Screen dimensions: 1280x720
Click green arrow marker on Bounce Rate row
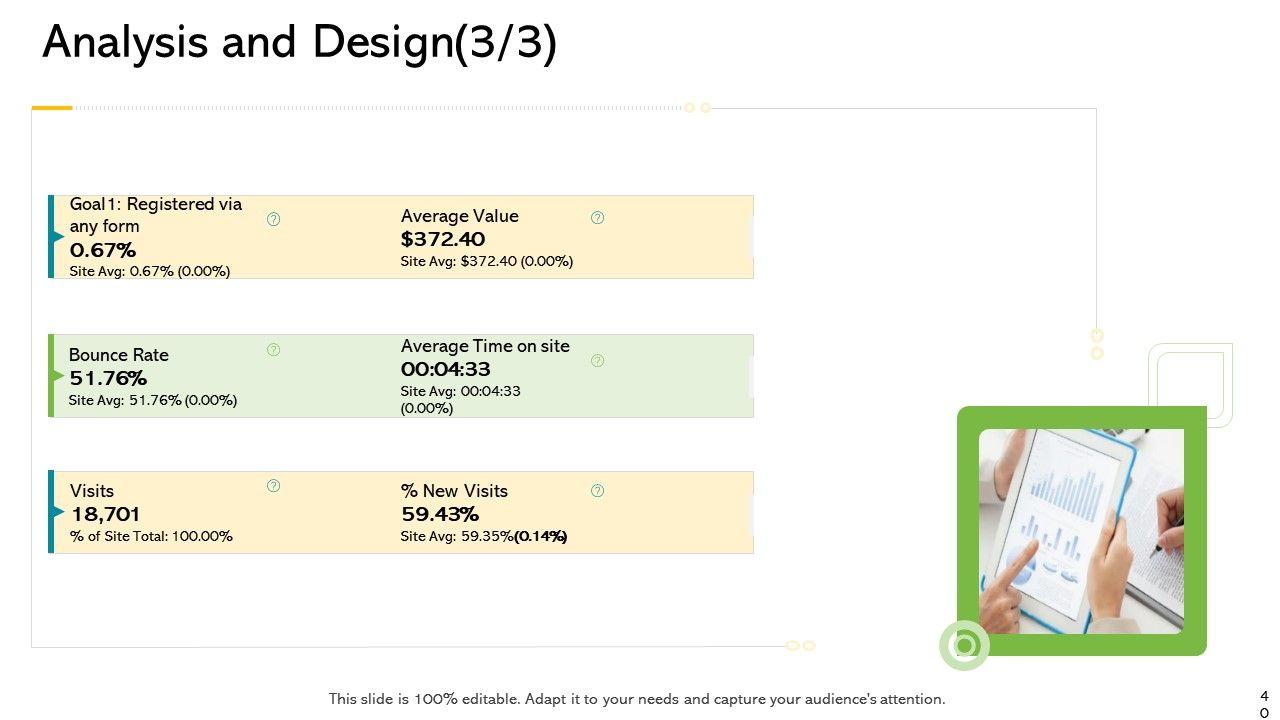click(58, 376)
